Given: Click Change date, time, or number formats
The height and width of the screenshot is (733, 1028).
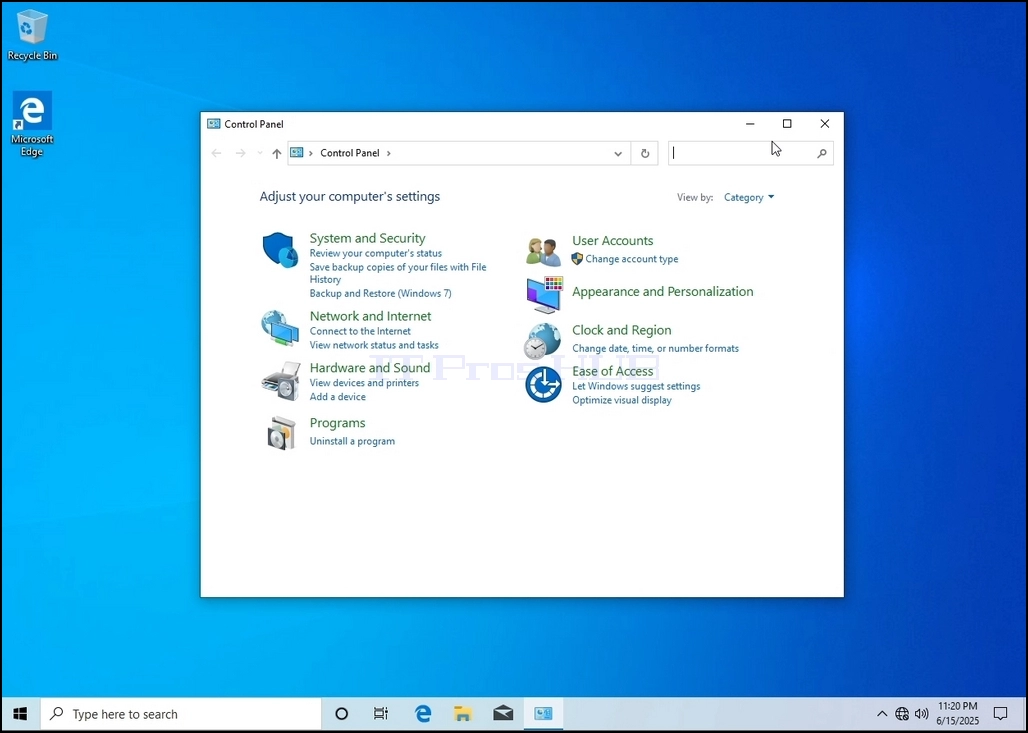Looking at the screenshot, I should click(655, 348).
